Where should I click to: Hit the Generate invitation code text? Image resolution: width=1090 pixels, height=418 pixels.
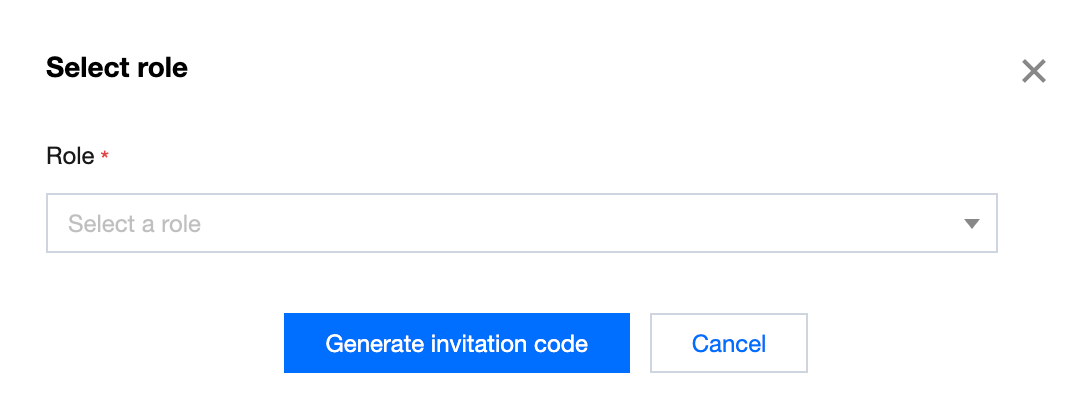pos(456,344)
